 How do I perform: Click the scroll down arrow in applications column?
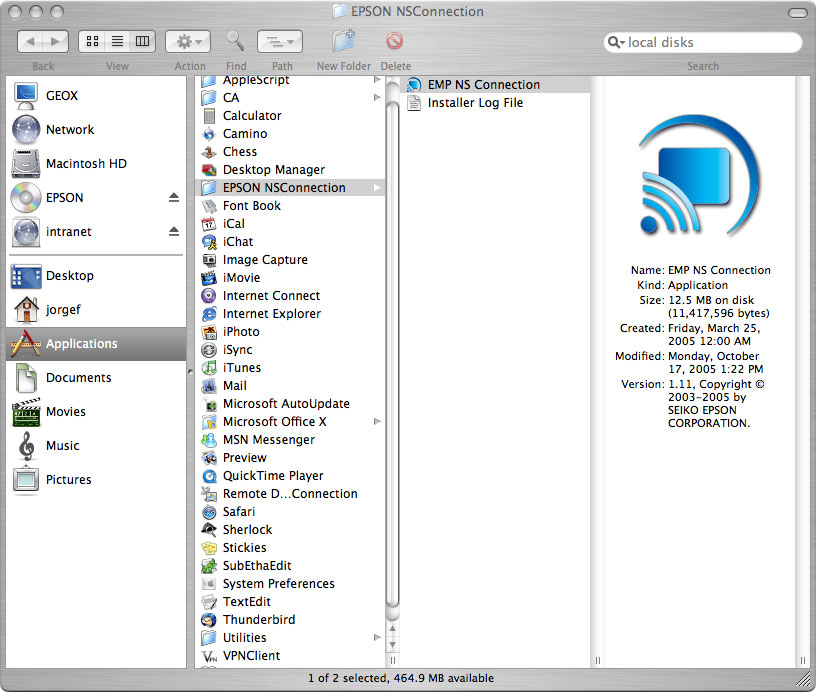click(x=393, y=645)
